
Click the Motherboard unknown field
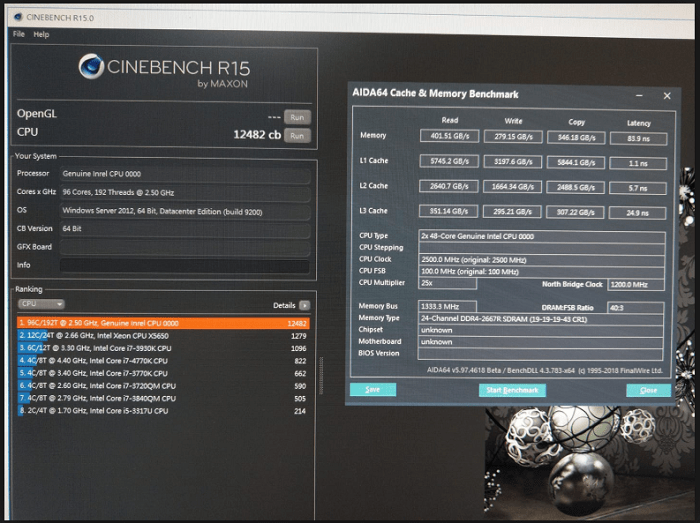[x=541, y=342]
